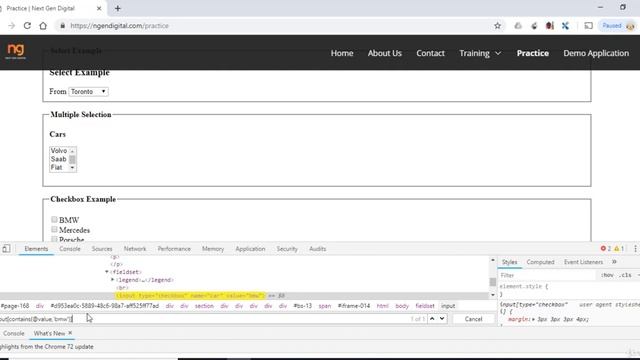Image resolution: width=640 pixels, height=360 pixels.
Task: Focus the Styles Filter input
Action: point(547,275)
